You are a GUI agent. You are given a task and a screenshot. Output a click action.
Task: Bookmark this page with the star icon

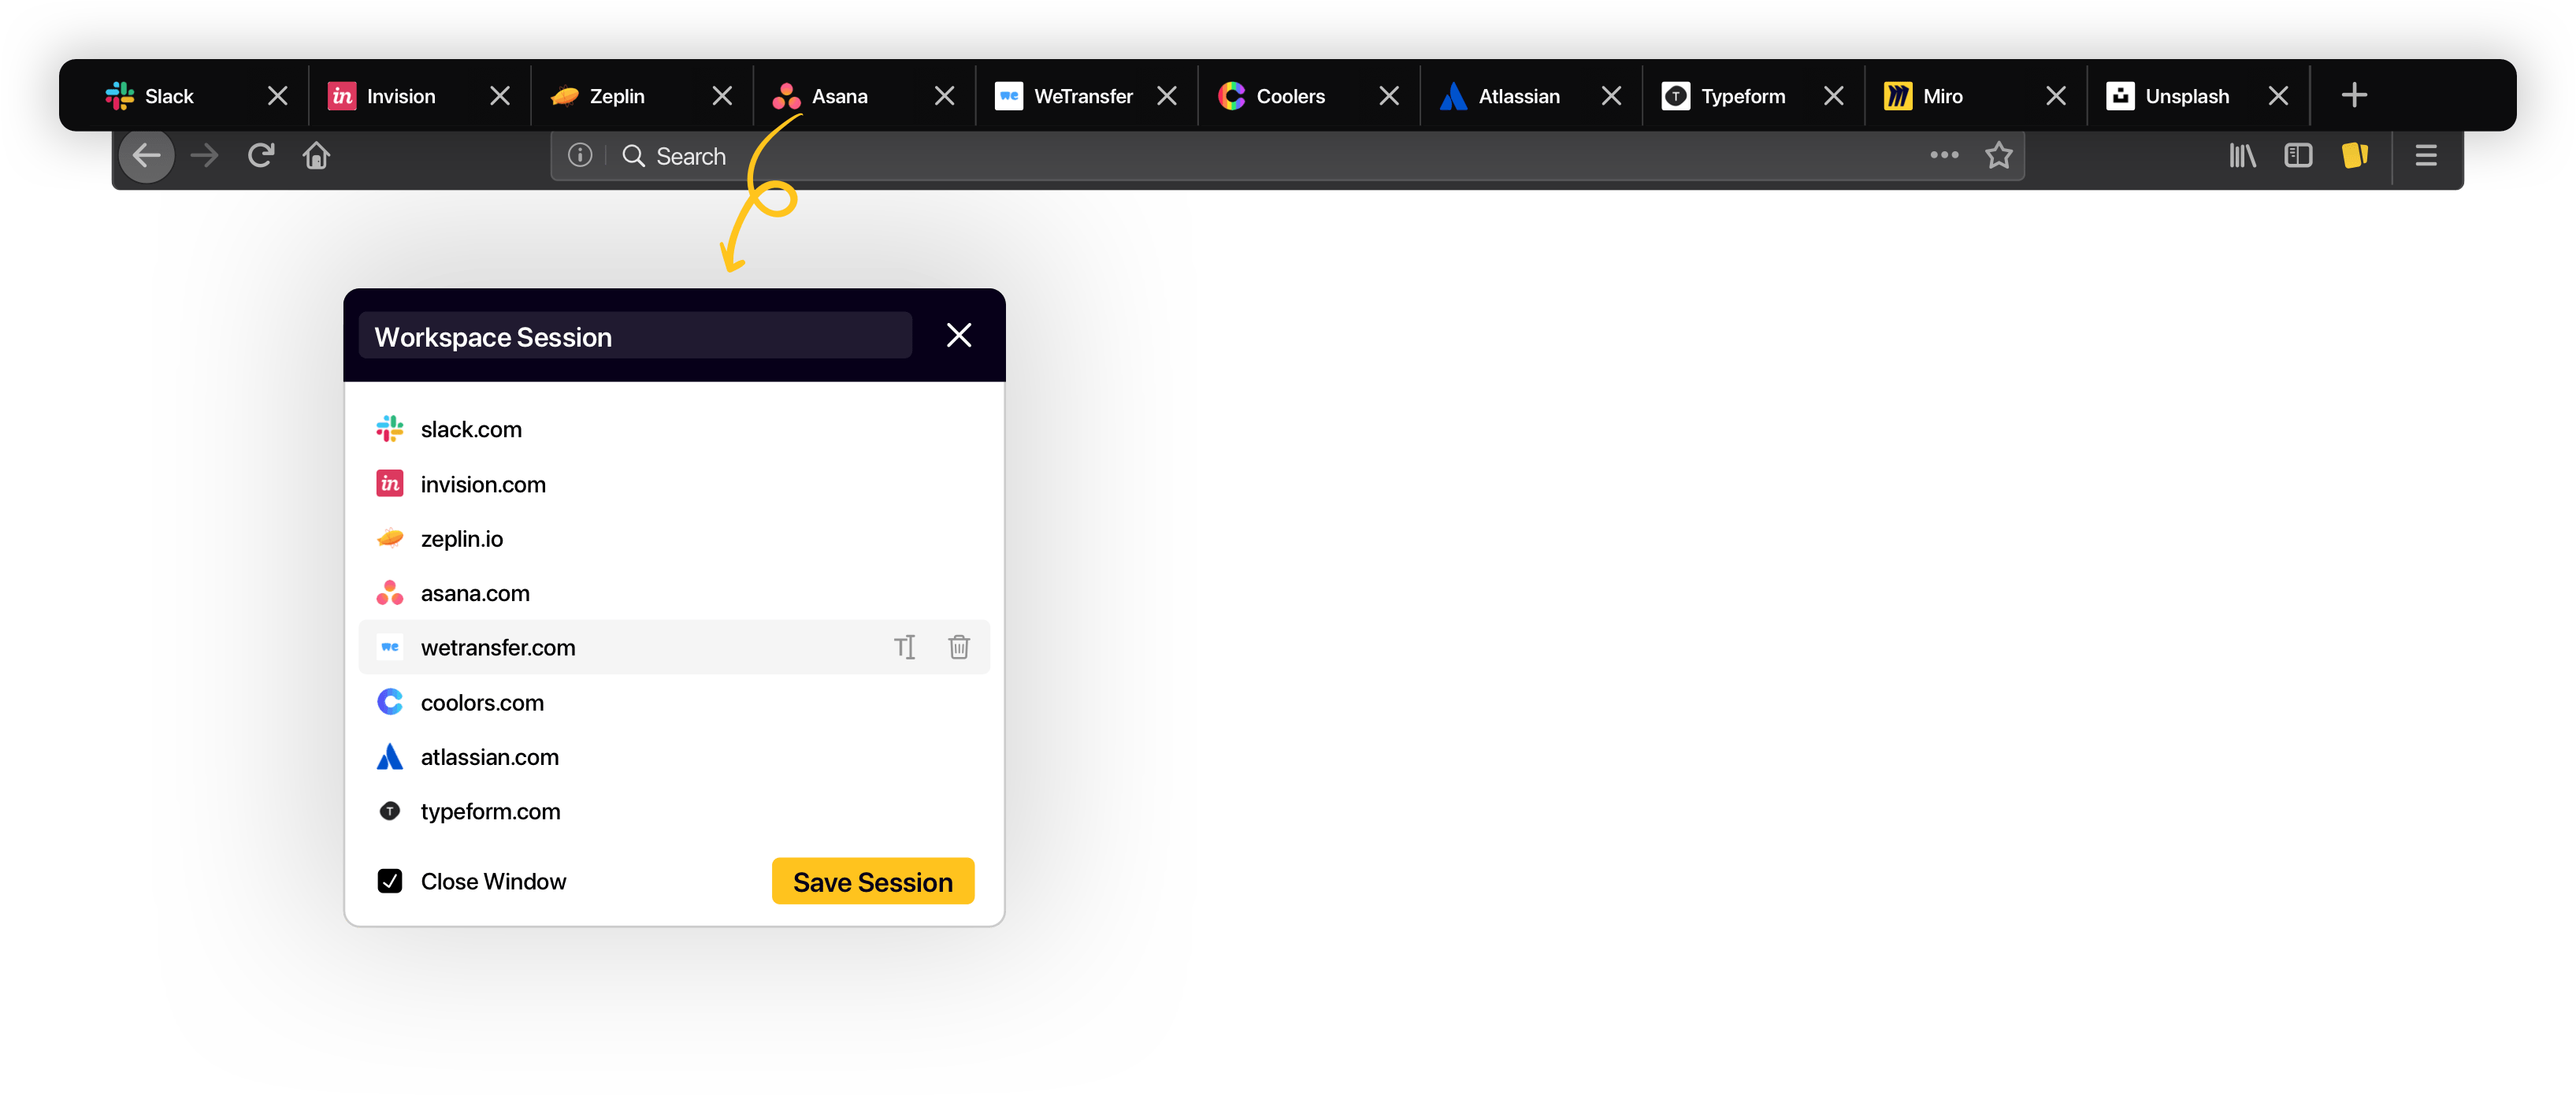[1998, 155]
